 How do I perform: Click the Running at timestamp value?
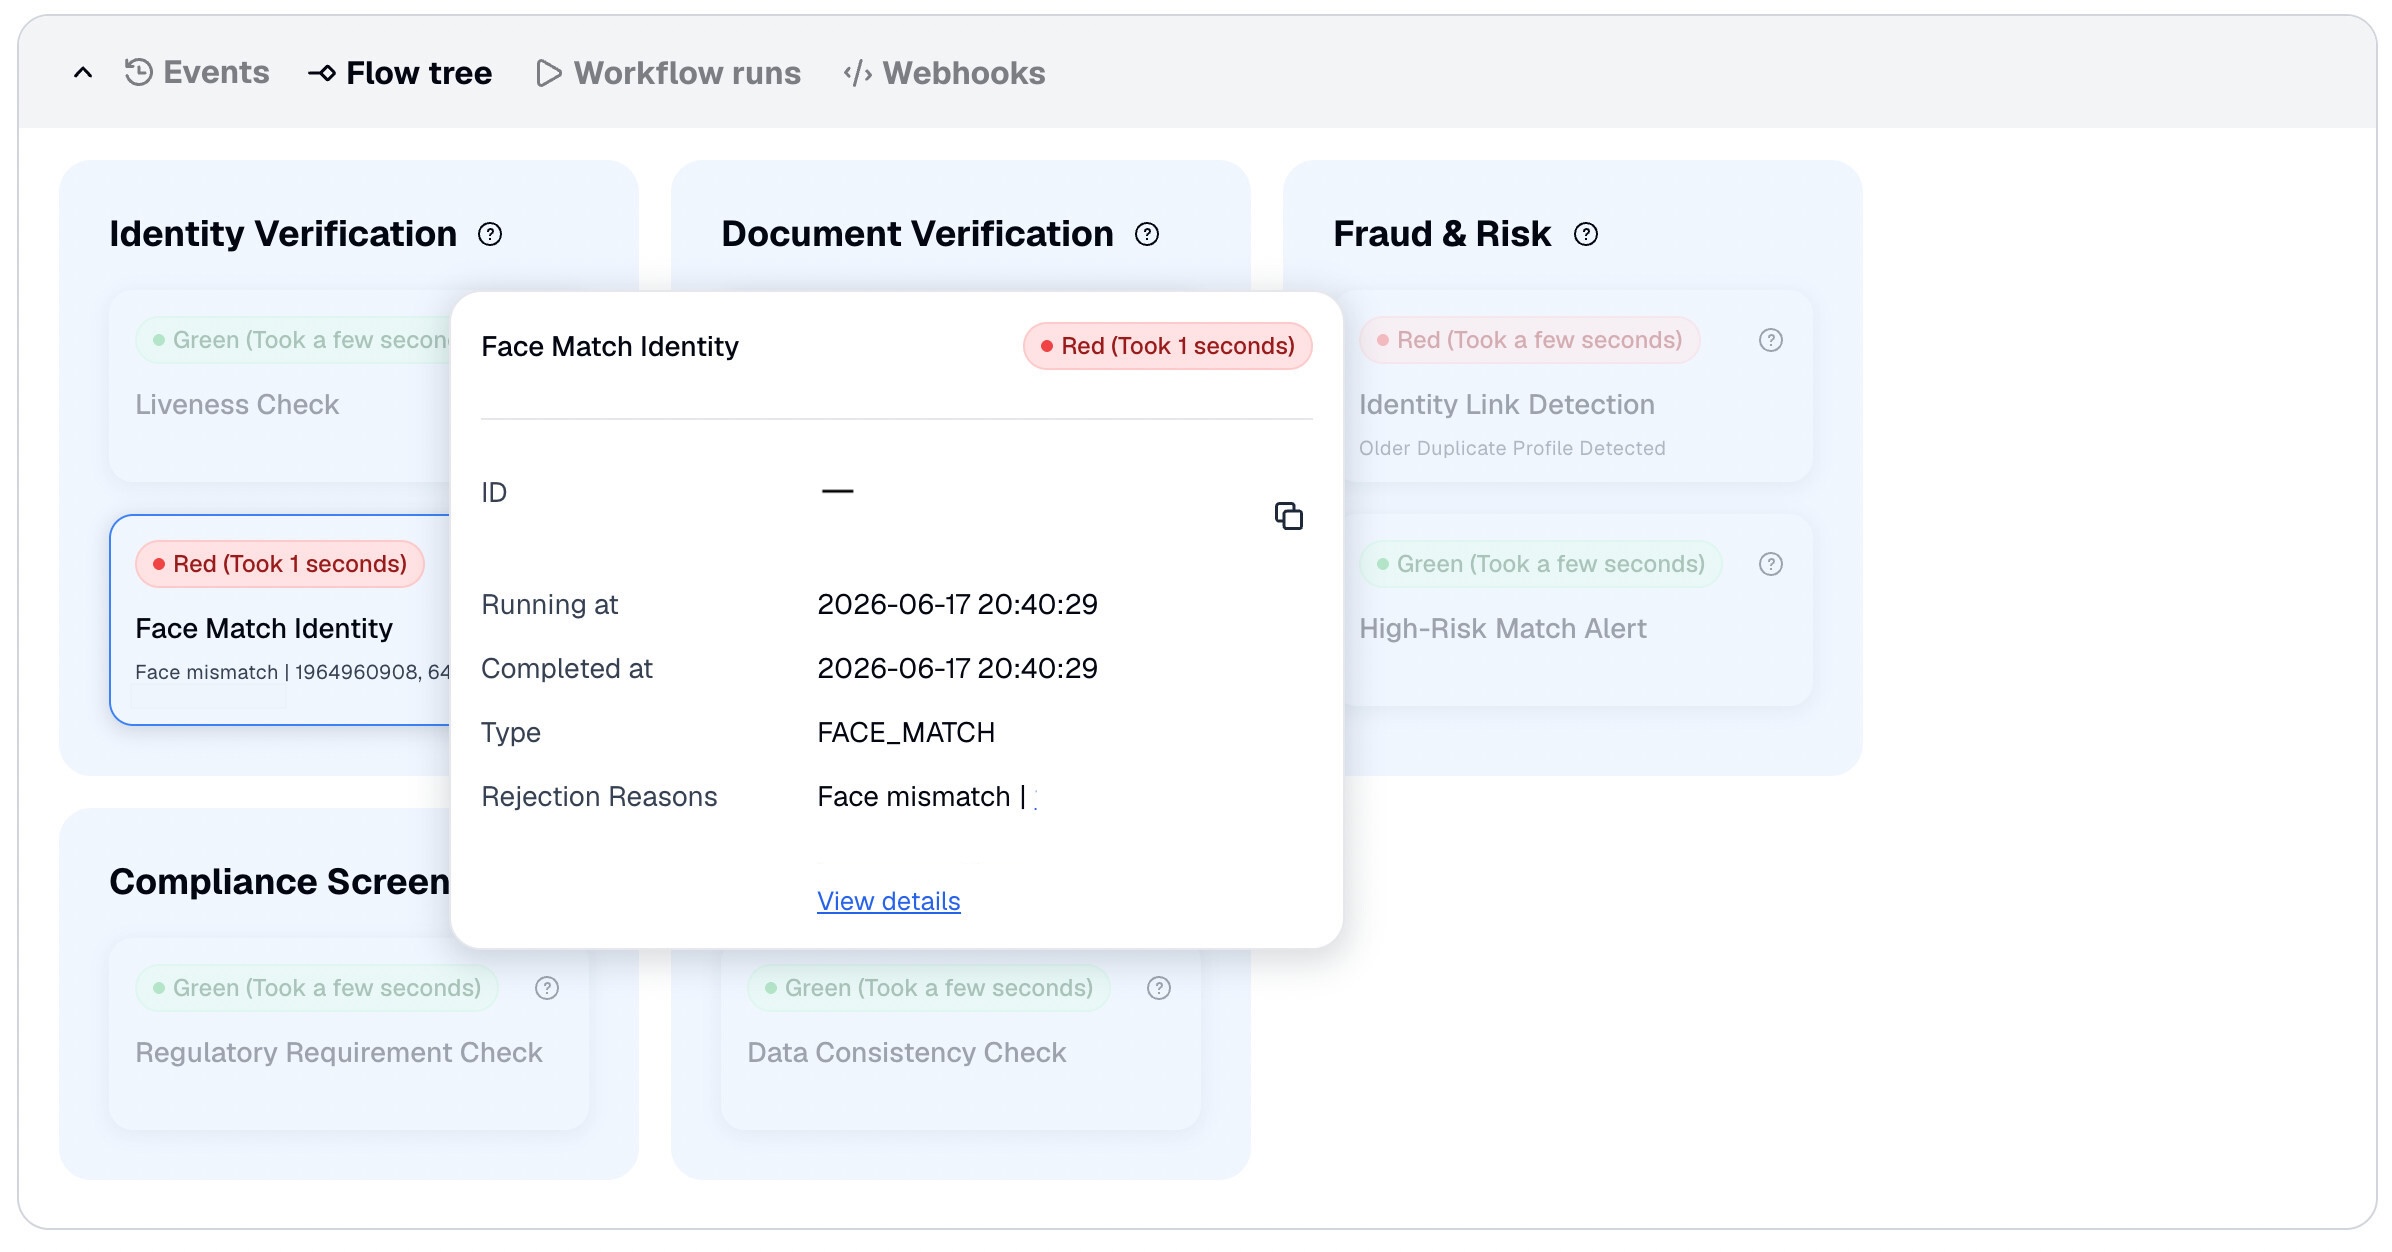(x=957, y=604)
